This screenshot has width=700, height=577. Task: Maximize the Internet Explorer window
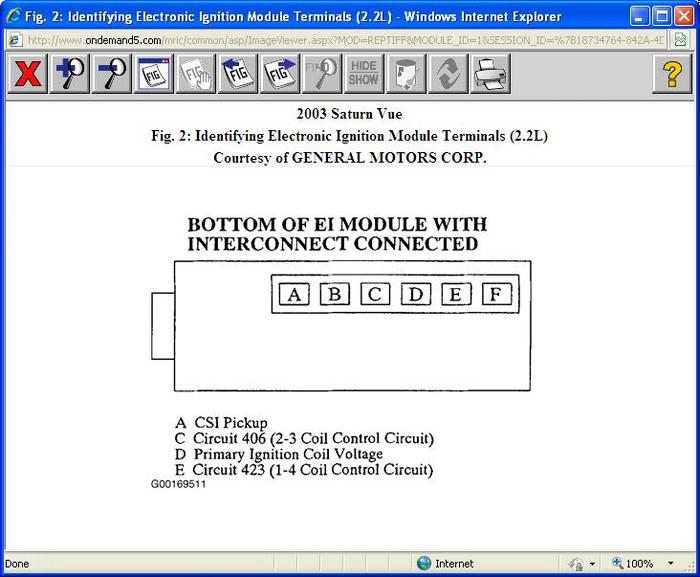[661, 17]
